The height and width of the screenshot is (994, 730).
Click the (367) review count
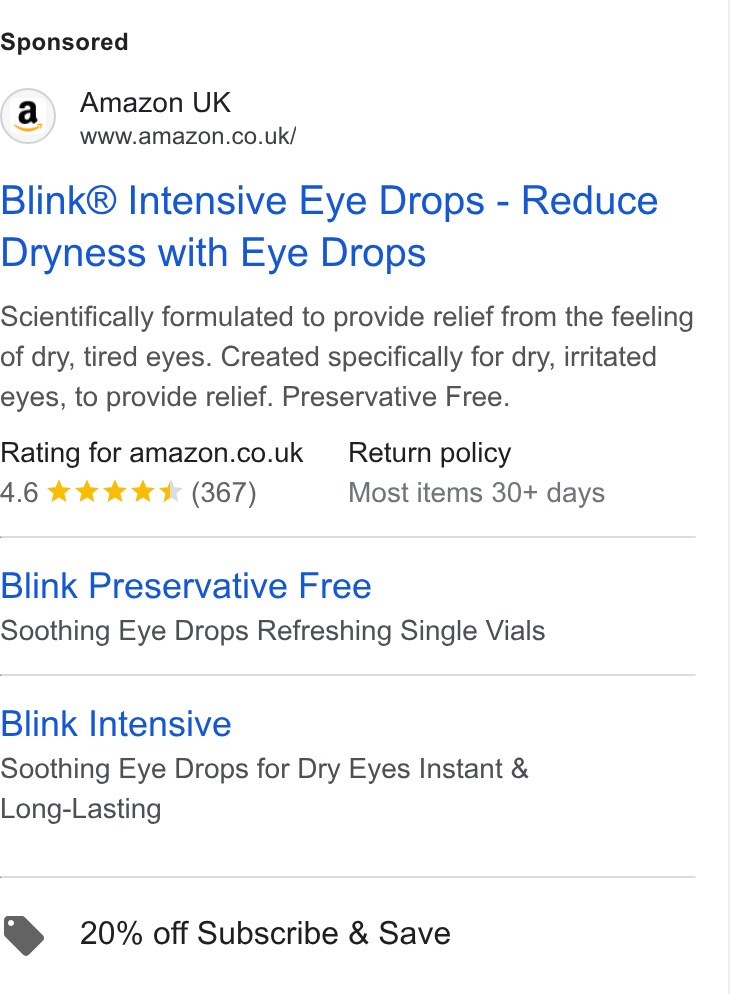[224, 493]
